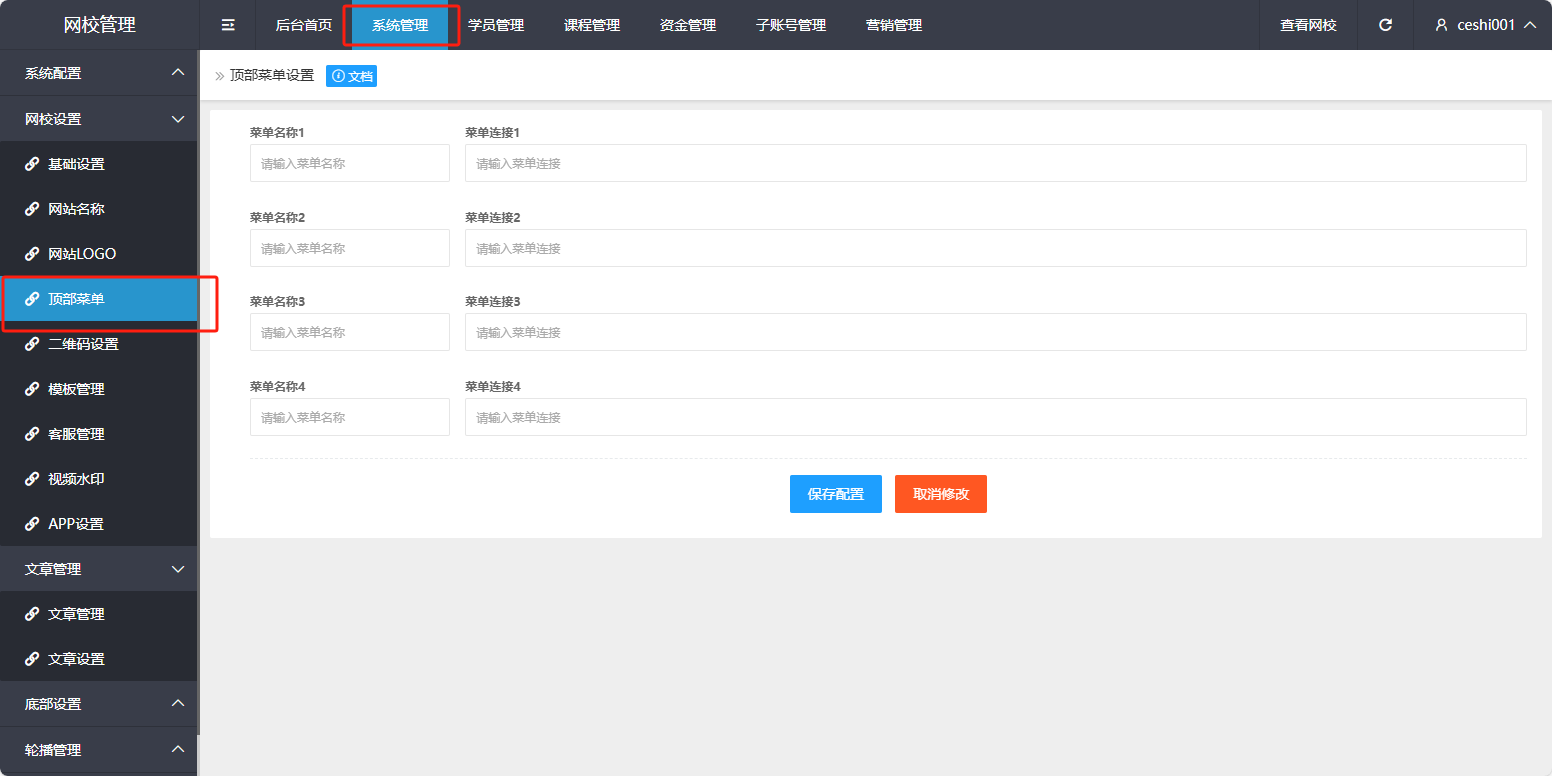Open the 文档 help badge

(351, 76)
